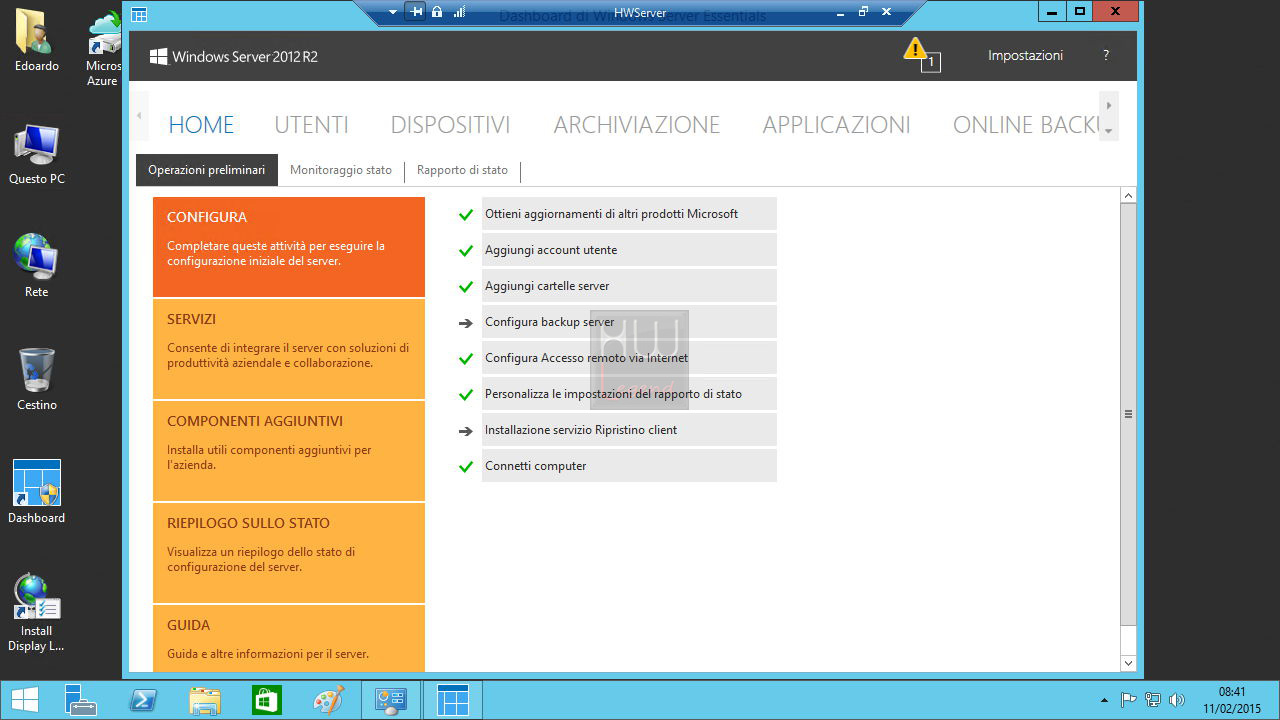This screenshot has height=720, width=1280.
Task: Open Questo PC desktop icon
Action: 37,155
